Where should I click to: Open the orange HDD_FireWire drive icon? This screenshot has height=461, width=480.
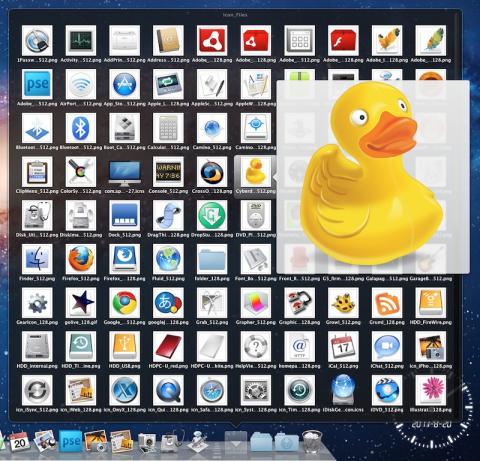tap(431, 303)
